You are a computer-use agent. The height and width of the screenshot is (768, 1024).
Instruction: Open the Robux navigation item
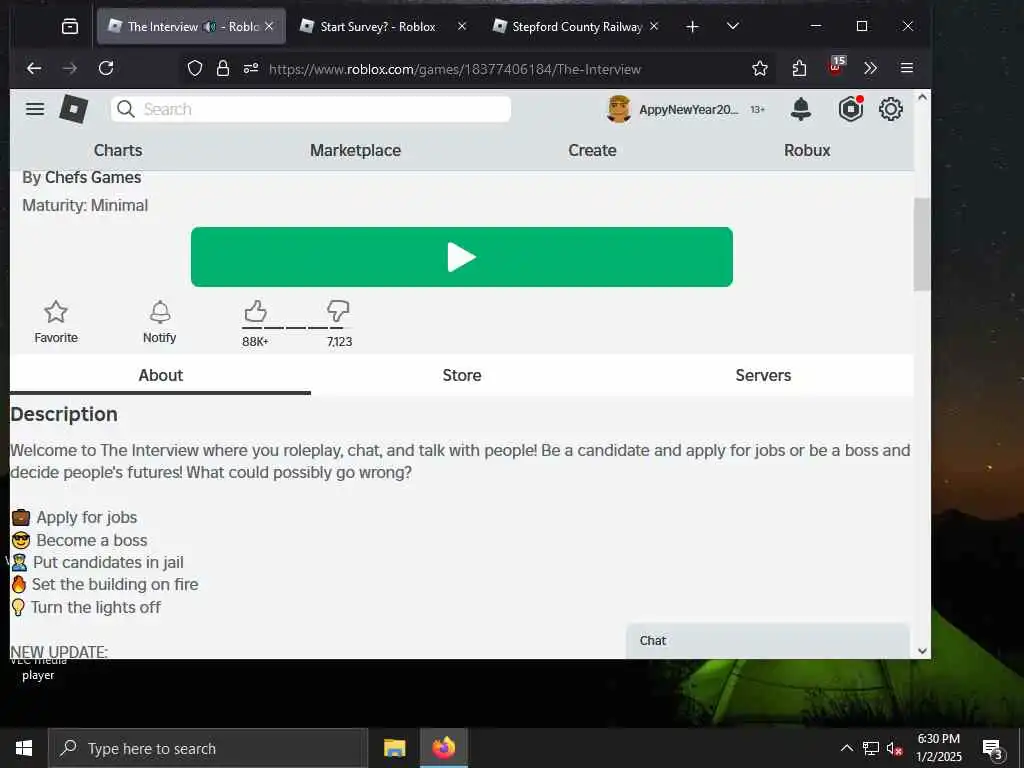pos(807,150)
